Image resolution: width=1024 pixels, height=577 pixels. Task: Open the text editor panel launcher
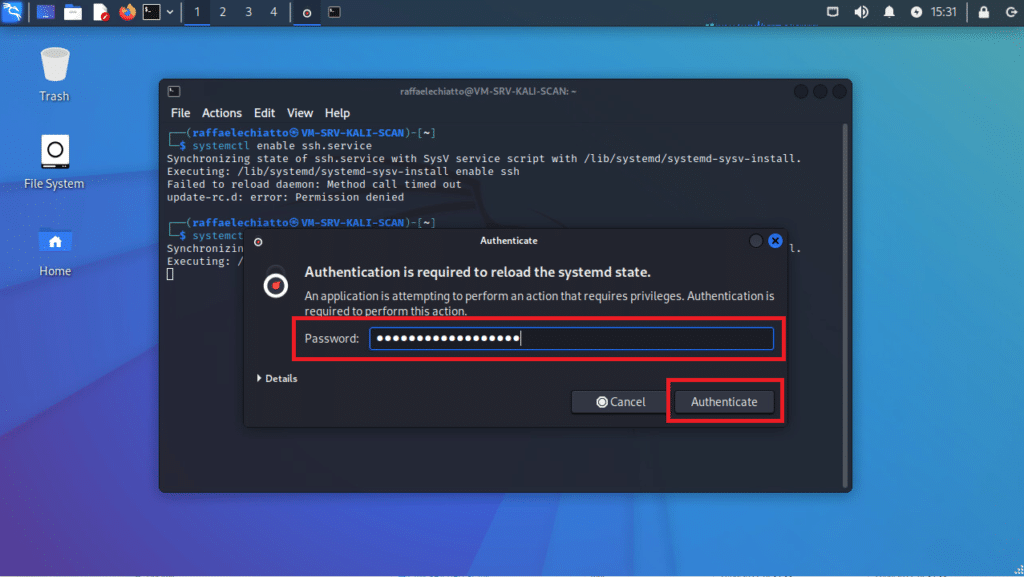coord(100,12)
